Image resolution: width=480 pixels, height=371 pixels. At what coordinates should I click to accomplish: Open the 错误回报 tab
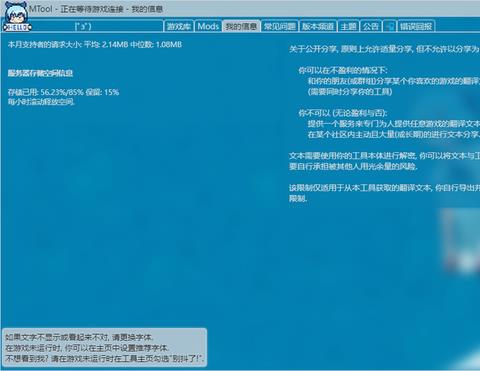click(416, 26)
